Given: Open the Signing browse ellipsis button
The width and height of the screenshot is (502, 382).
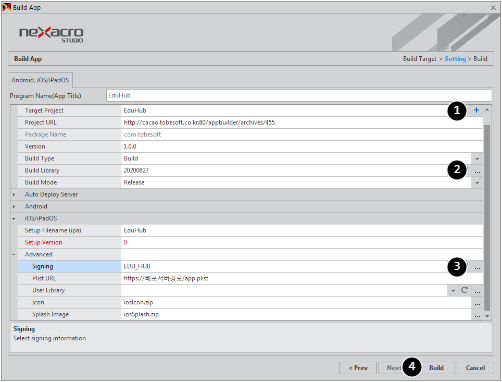Looking at the screenshot, I should 477,267.
